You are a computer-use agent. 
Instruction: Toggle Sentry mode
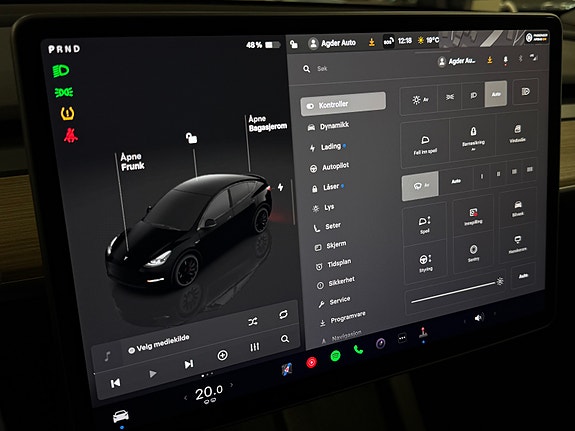pos(473,253)
